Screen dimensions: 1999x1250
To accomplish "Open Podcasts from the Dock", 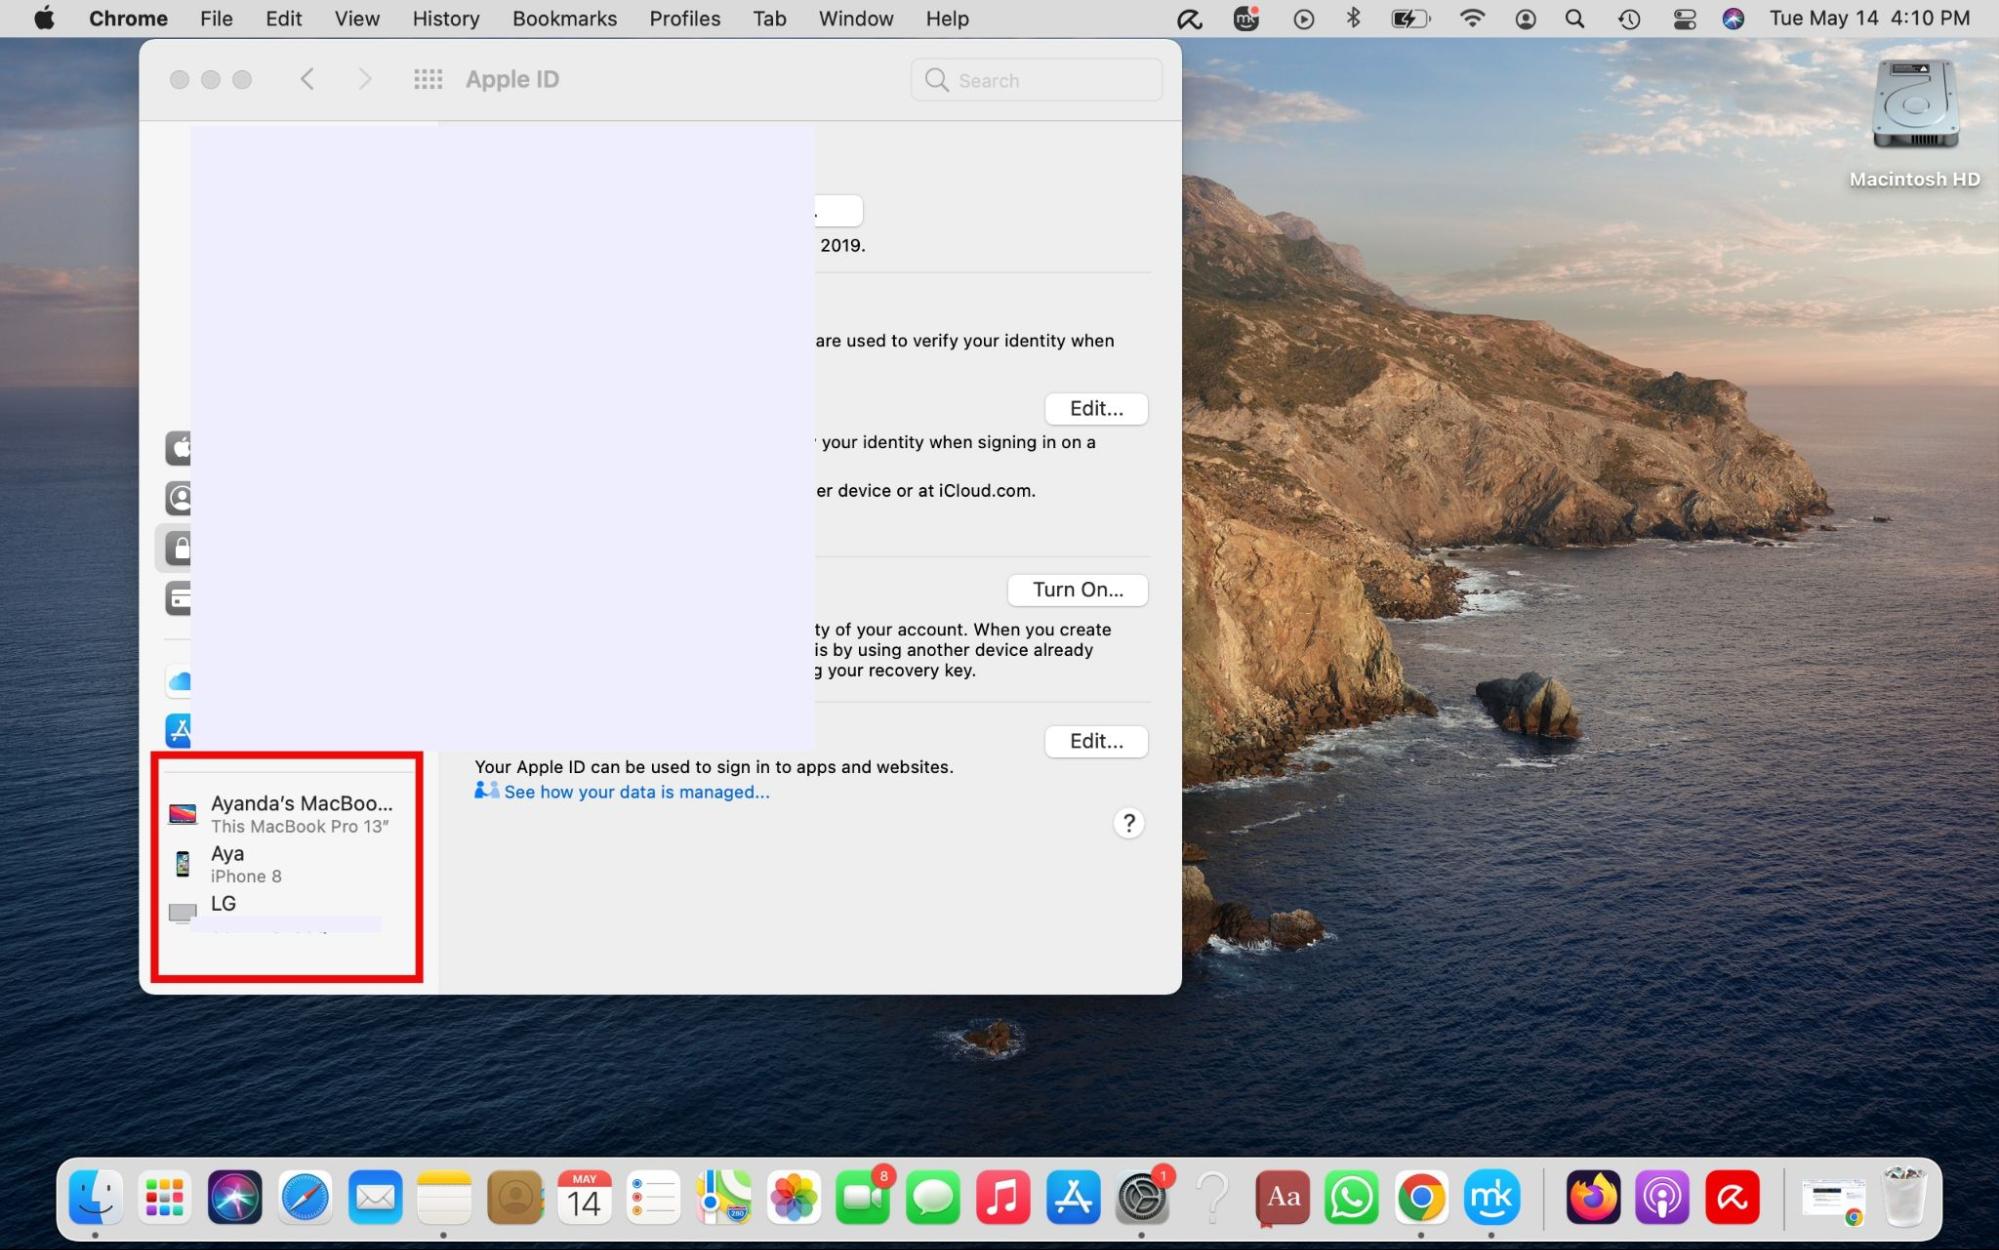I will click(x=1662, y=1197).
